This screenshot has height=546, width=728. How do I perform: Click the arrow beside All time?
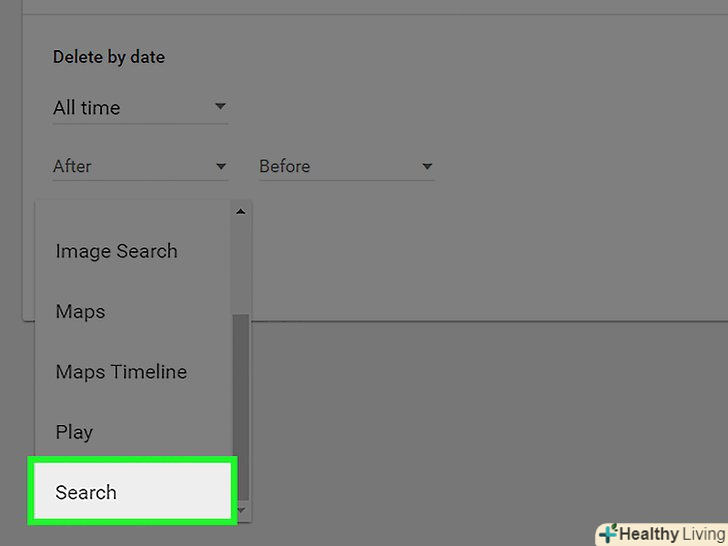pos(220,107)
